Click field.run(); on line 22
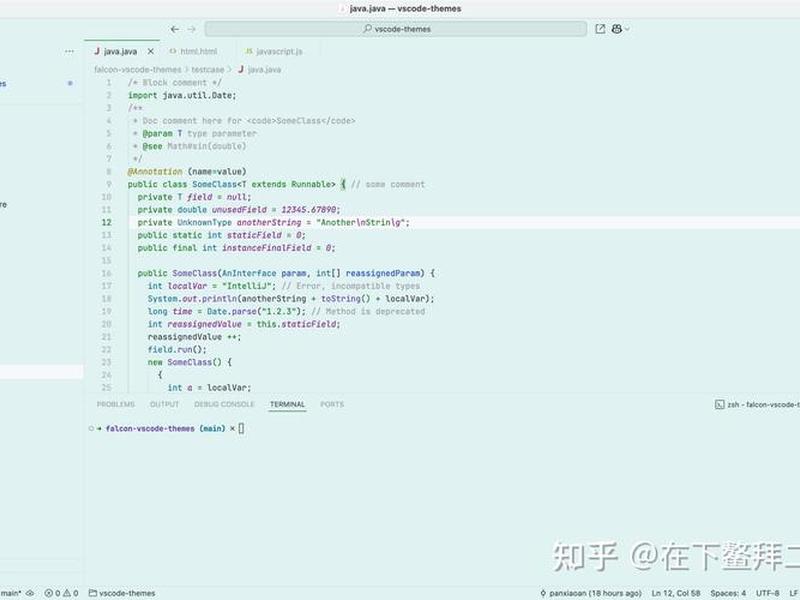The width and height of the screenshot is (800, 600). (x=177, y=350)
